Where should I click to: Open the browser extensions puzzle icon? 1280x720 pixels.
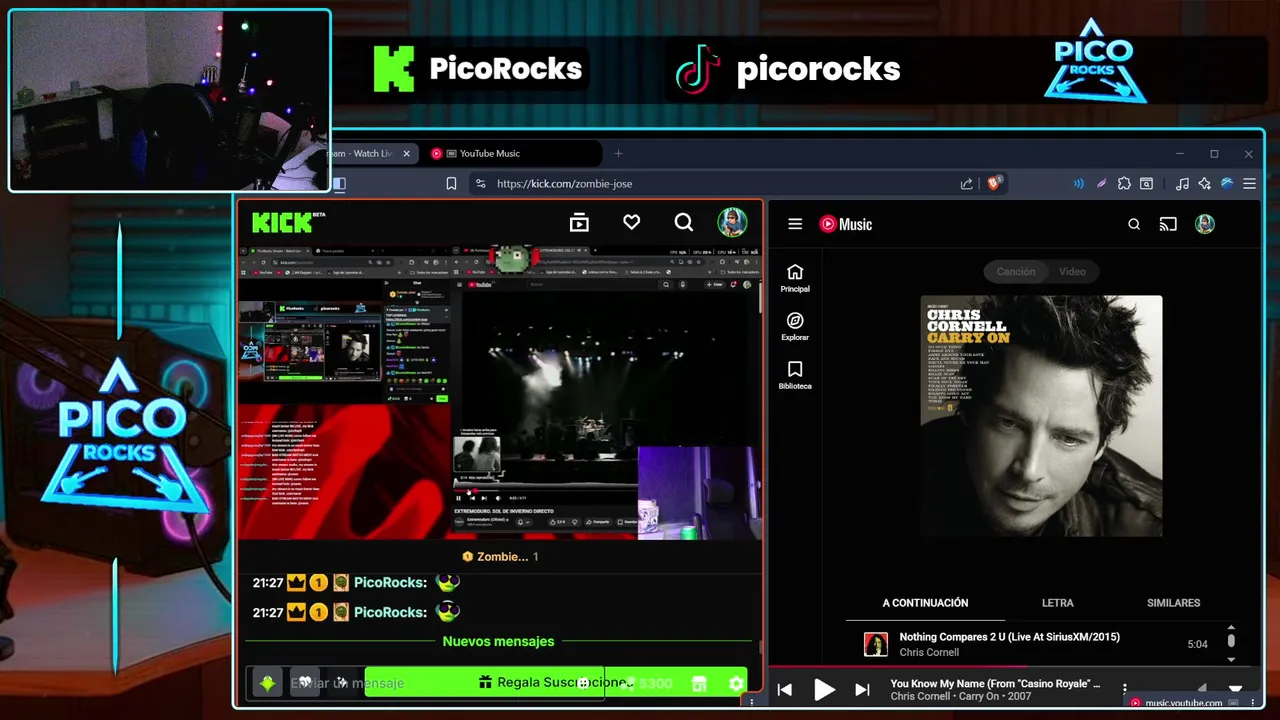1124,183
